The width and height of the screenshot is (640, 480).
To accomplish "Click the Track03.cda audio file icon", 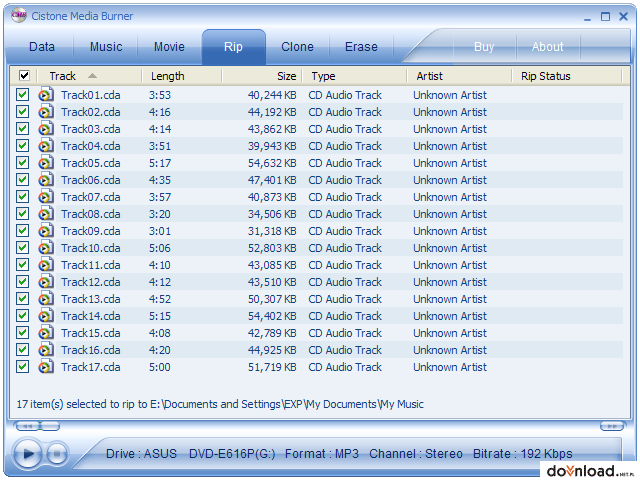I will 46,129.
